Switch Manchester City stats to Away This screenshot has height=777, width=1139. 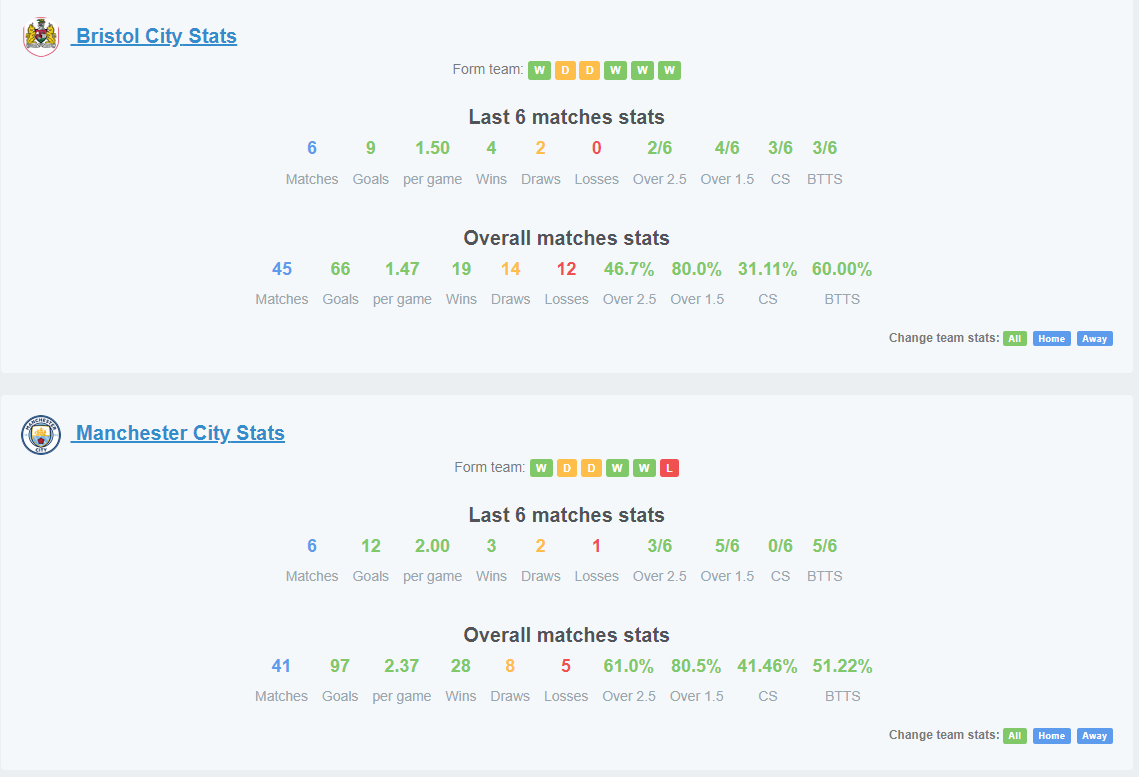click(1094, 736)
